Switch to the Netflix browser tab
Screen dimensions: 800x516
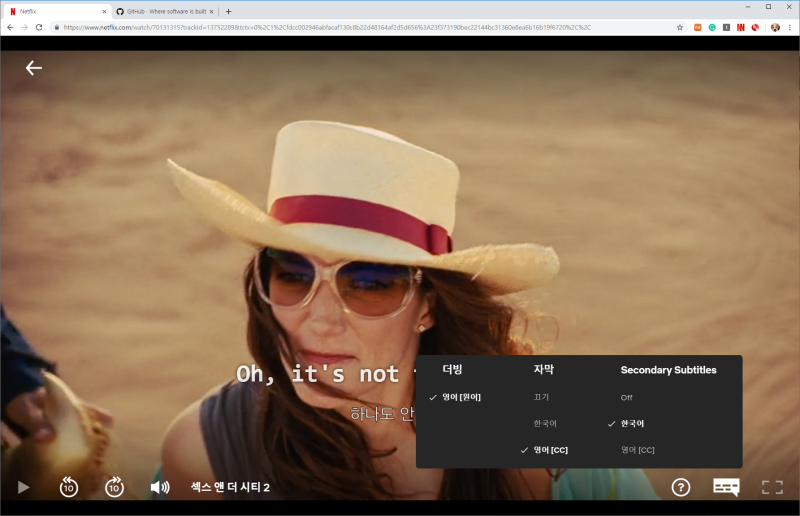click(x=56, y=11)
